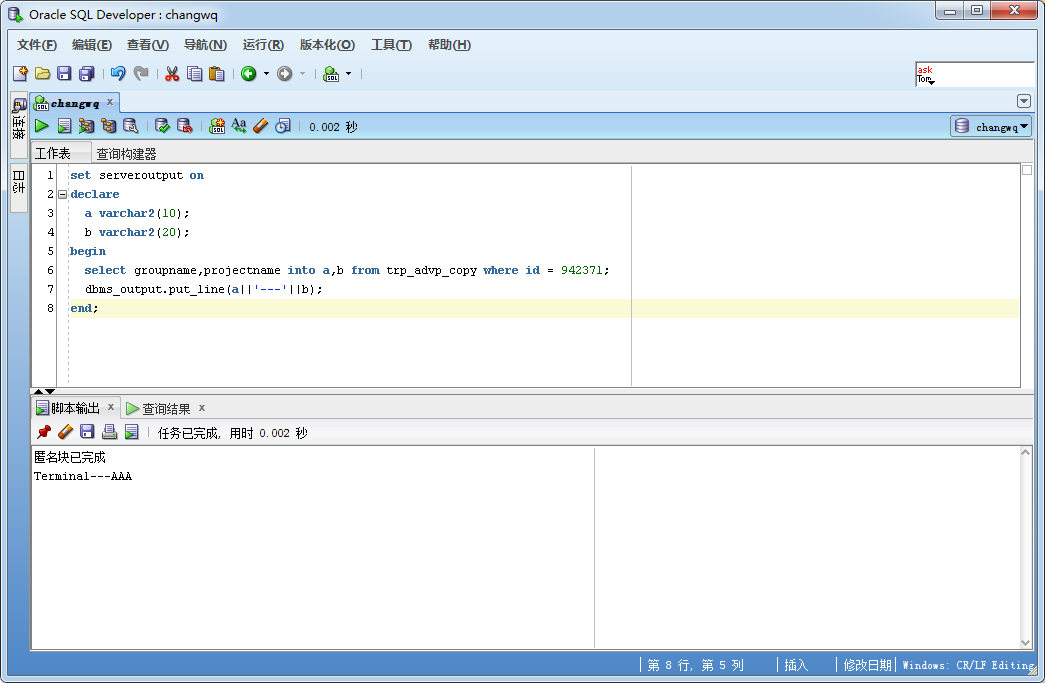Click the Save All icon
Screen dimensions: 1045x683
[87, 73]
